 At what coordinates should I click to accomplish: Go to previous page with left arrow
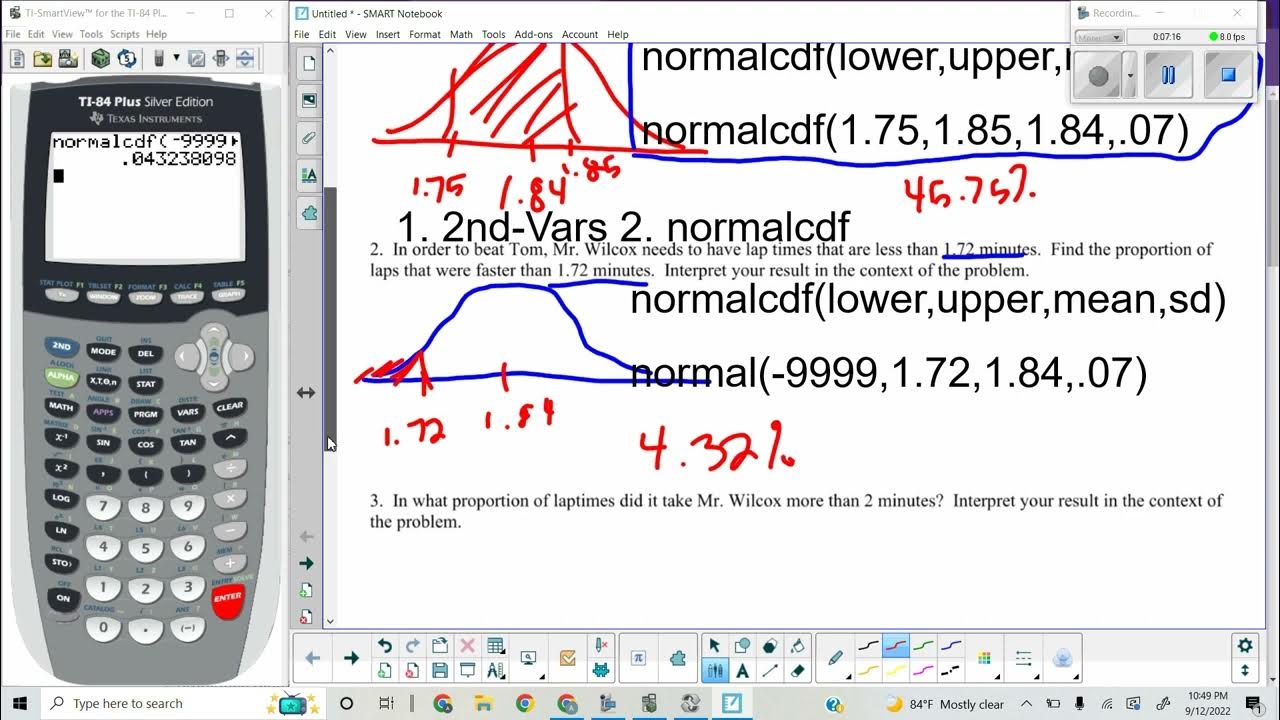point(312,658)
